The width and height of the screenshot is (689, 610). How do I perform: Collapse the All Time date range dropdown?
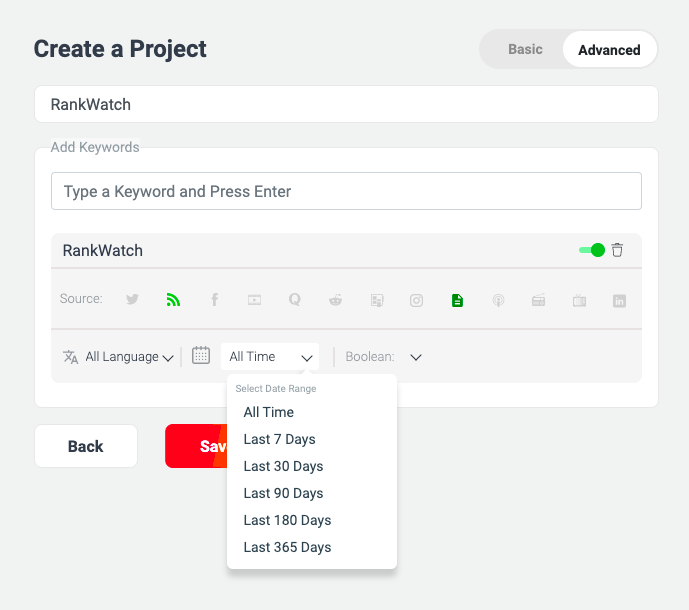(270, 356)
